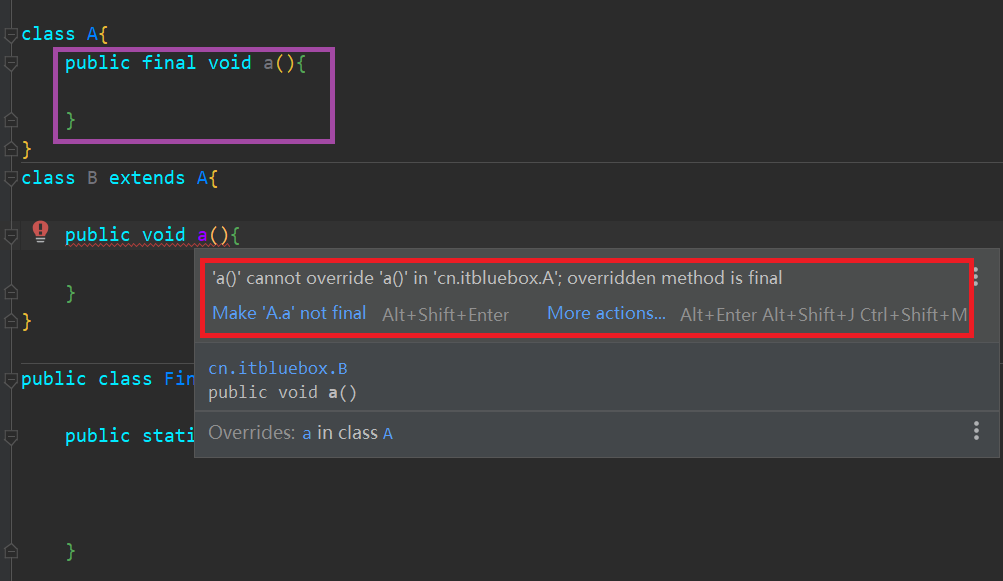Collapse class B extends A fold marker

[11, 178]
